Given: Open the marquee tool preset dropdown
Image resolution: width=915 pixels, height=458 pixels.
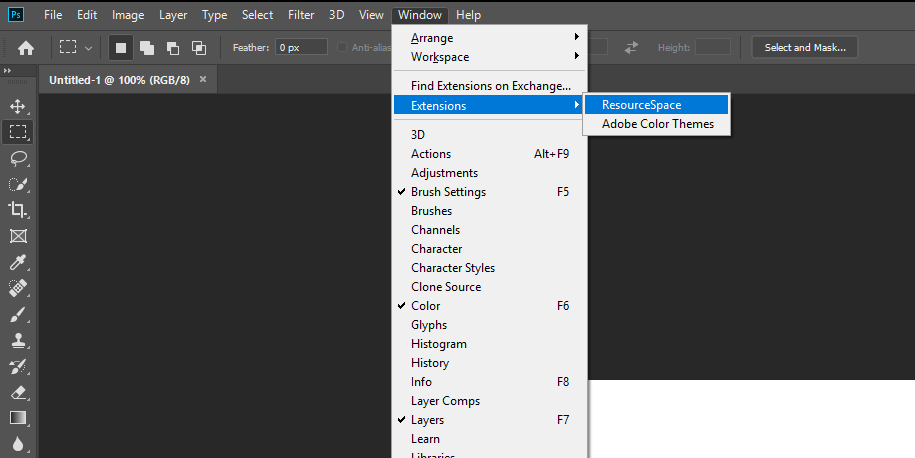Looking at the screenshot, I should tap(89, 48).
